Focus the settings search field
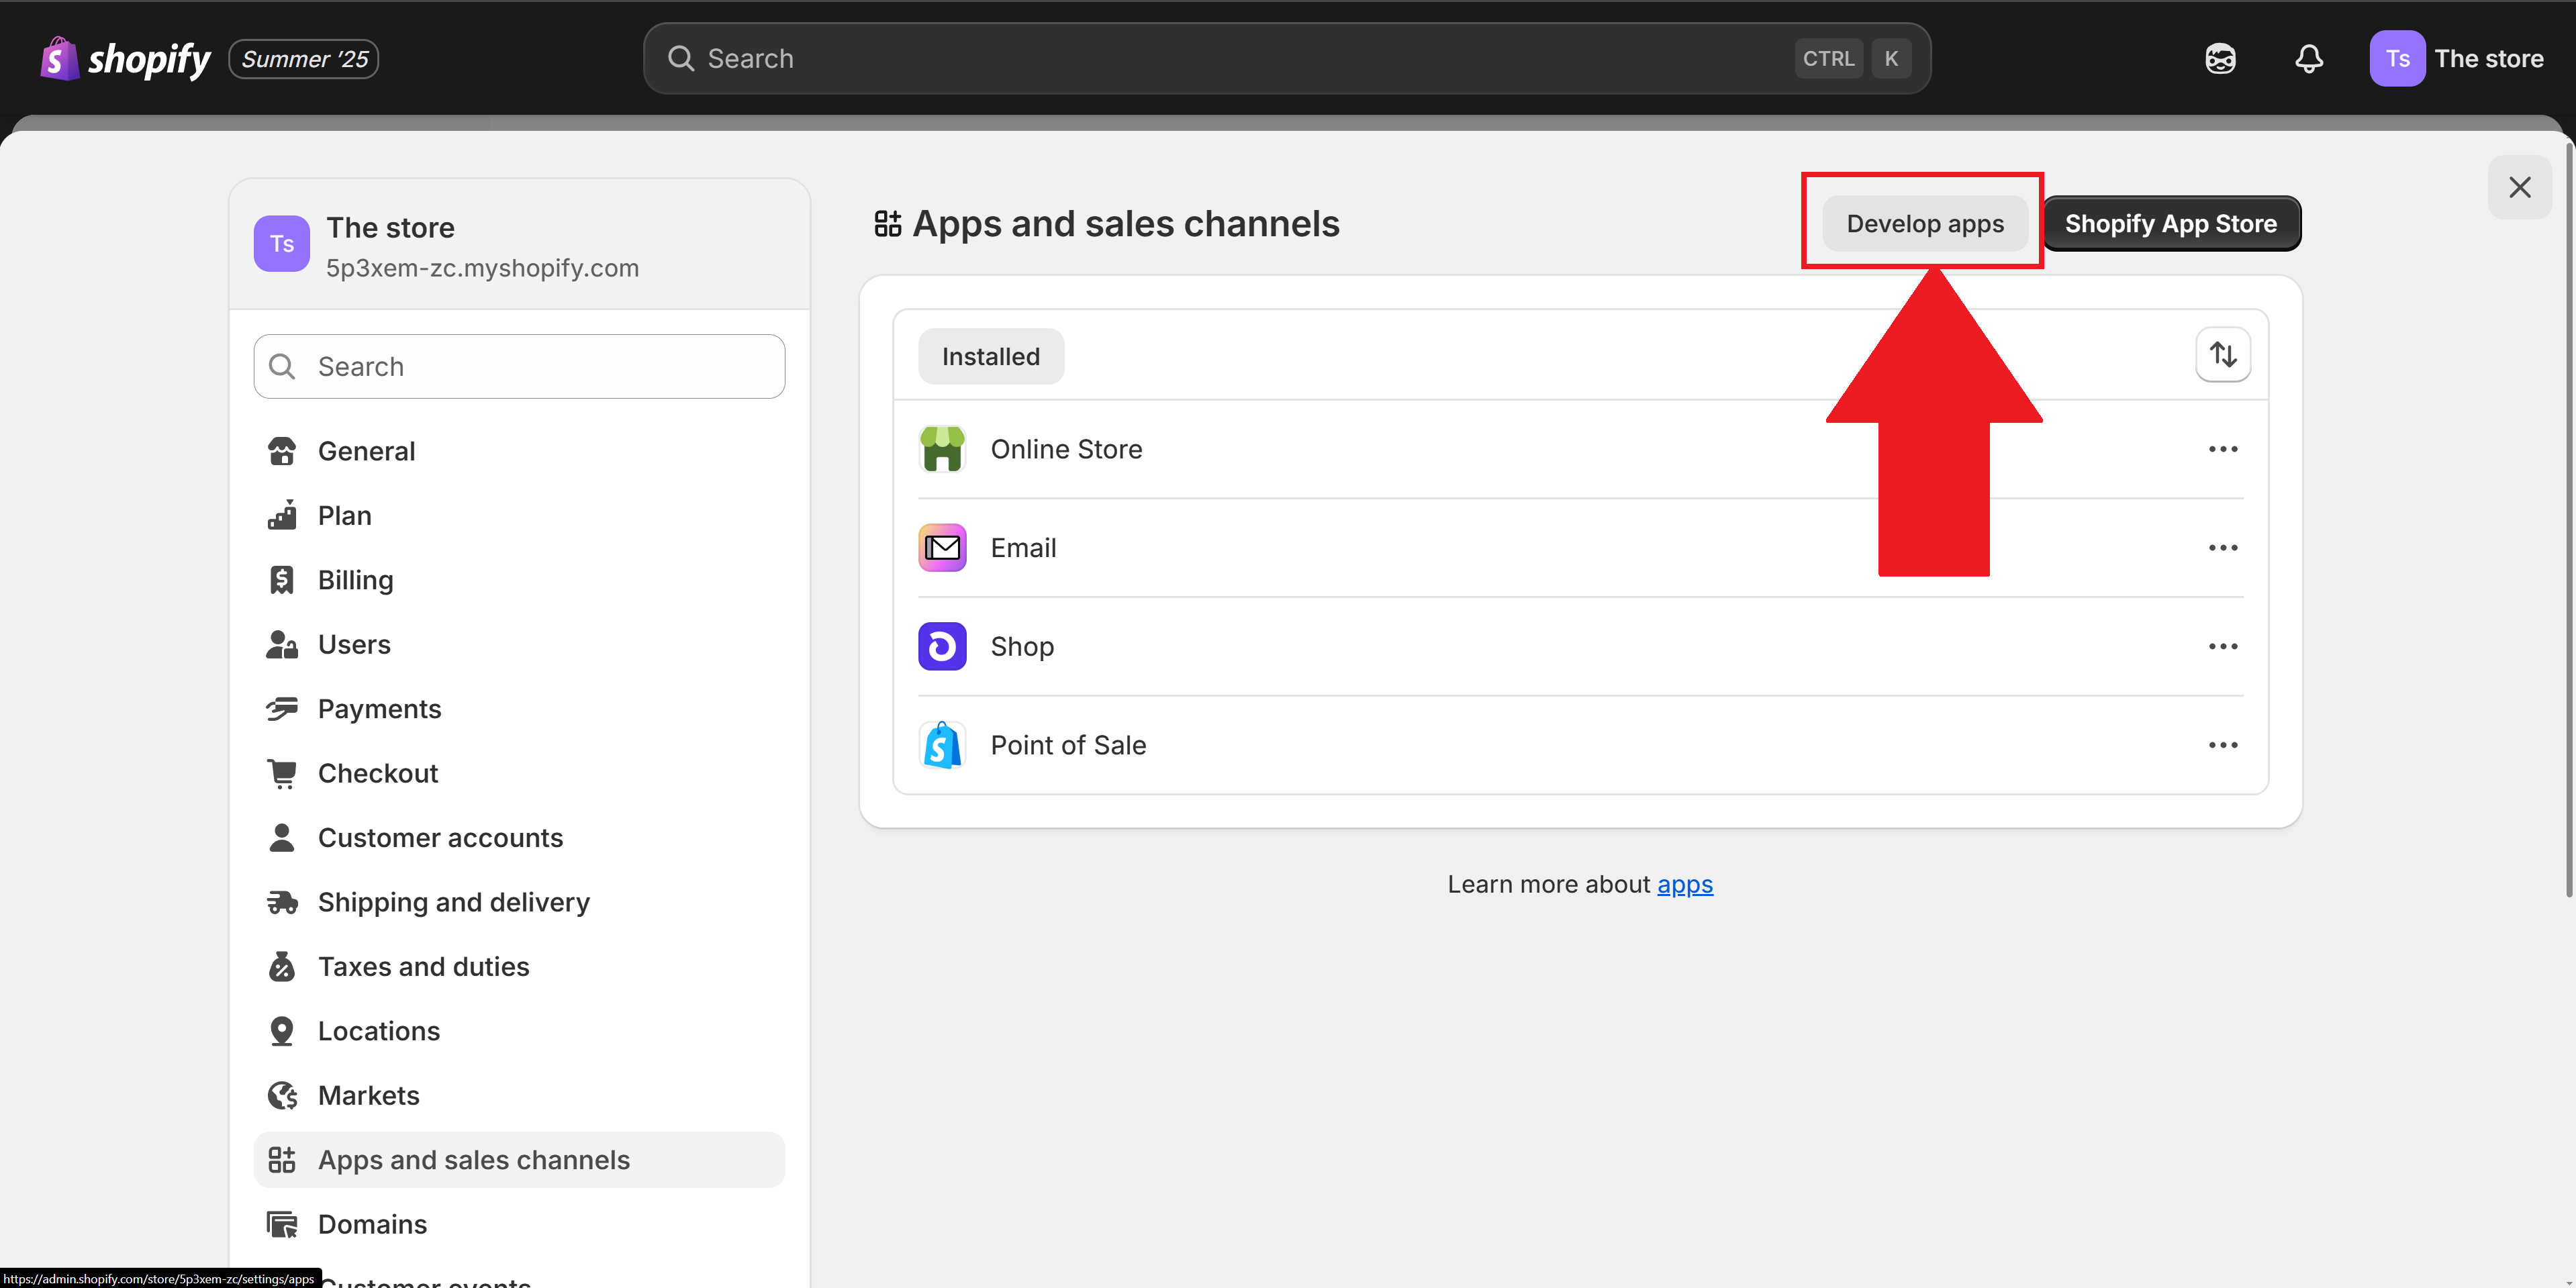Image resolution: width=2576 pixels, height=1288 pixels. pos(519,366)
